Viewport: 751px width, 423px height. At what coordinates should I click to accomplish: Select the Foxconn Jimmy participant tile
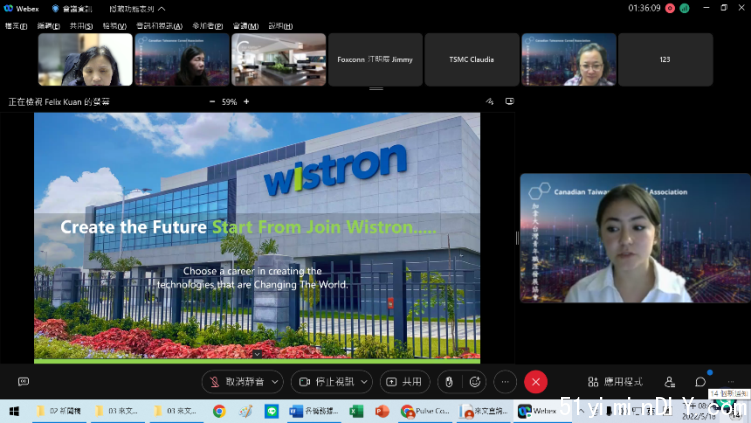[376, 59]
